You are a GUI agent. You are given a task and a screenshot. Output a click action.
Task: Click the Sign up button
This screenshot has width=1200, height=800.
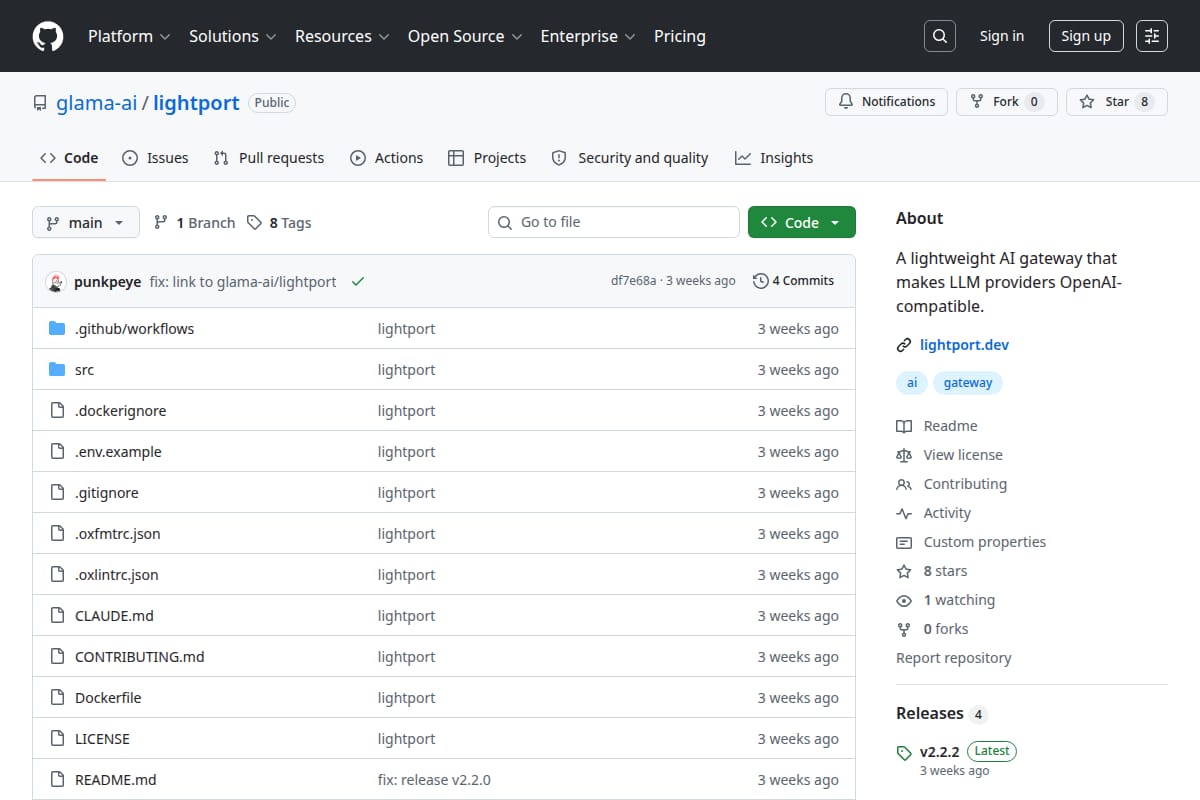coord(1086,36)
